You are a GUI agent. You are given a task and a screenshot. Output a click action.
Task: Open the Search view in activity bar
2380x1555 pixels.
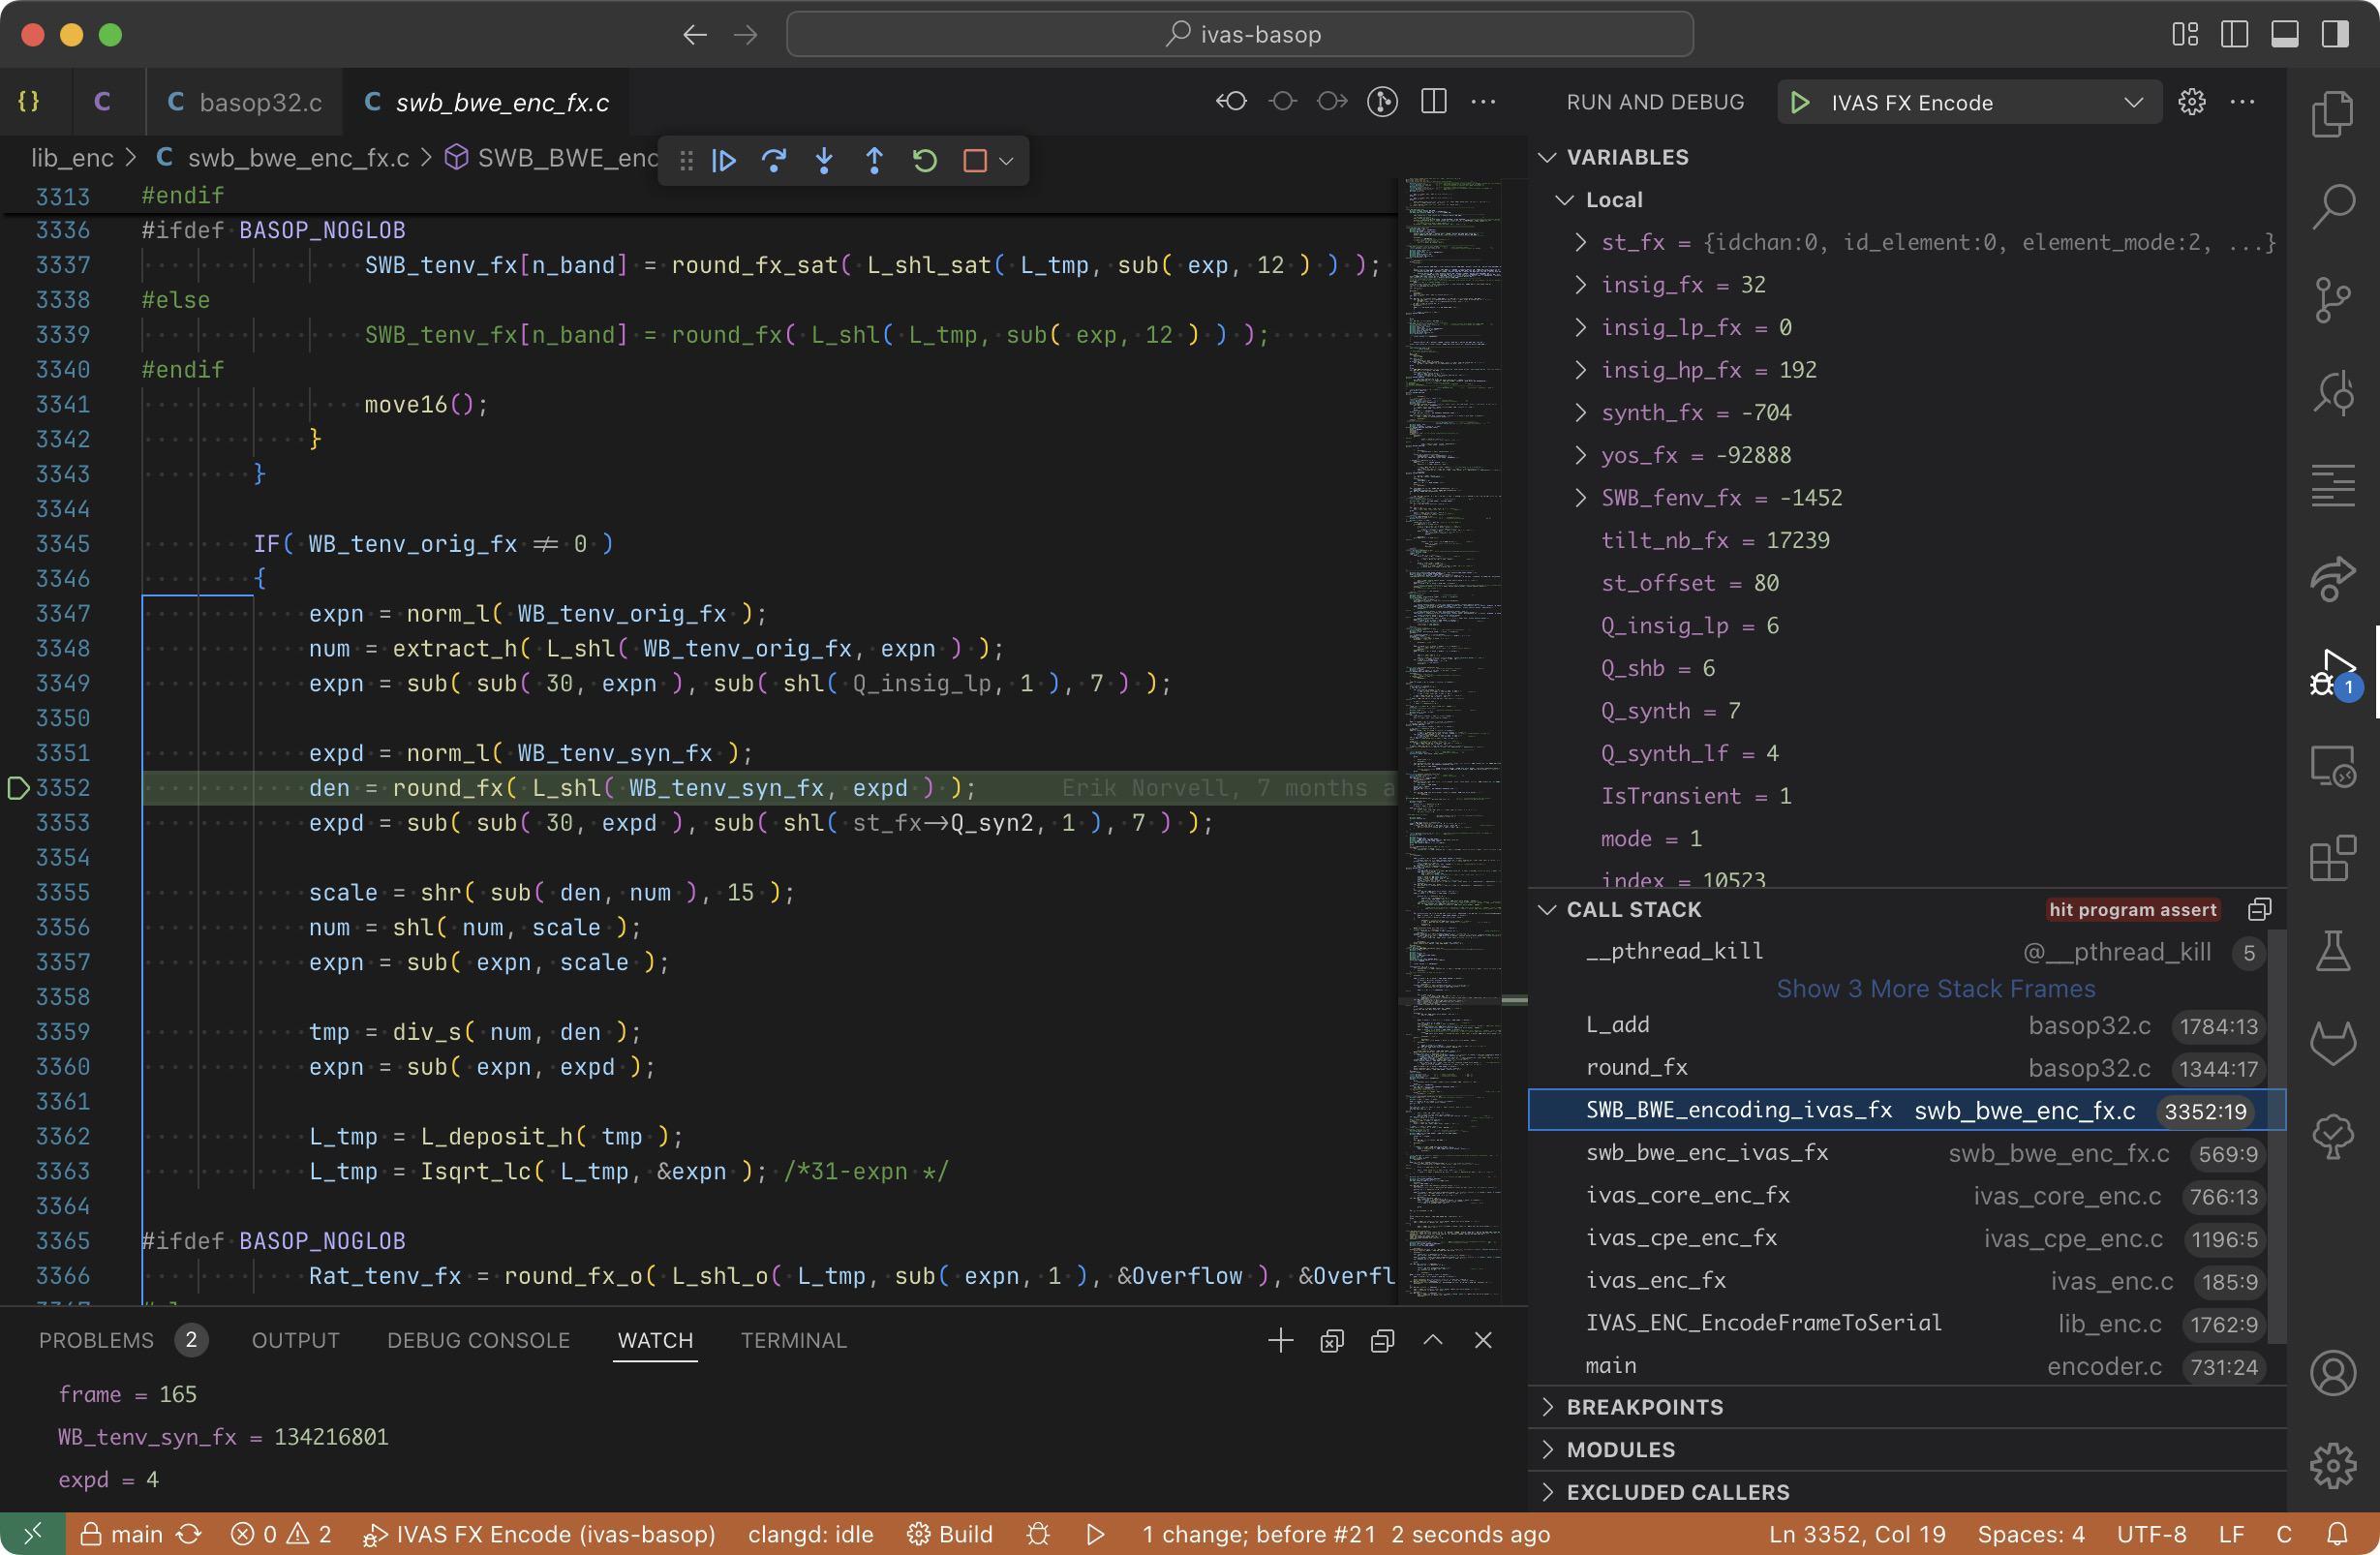(x=2332, y=207)
